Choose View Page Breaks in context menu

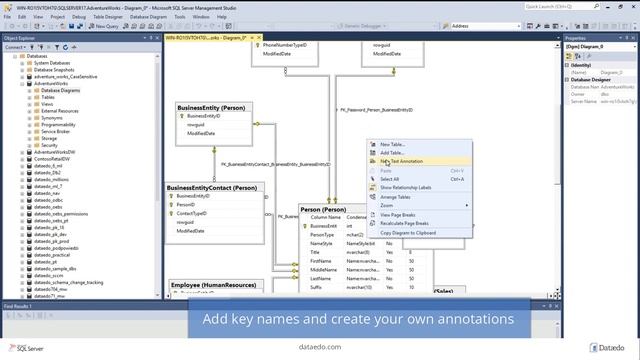420,215
